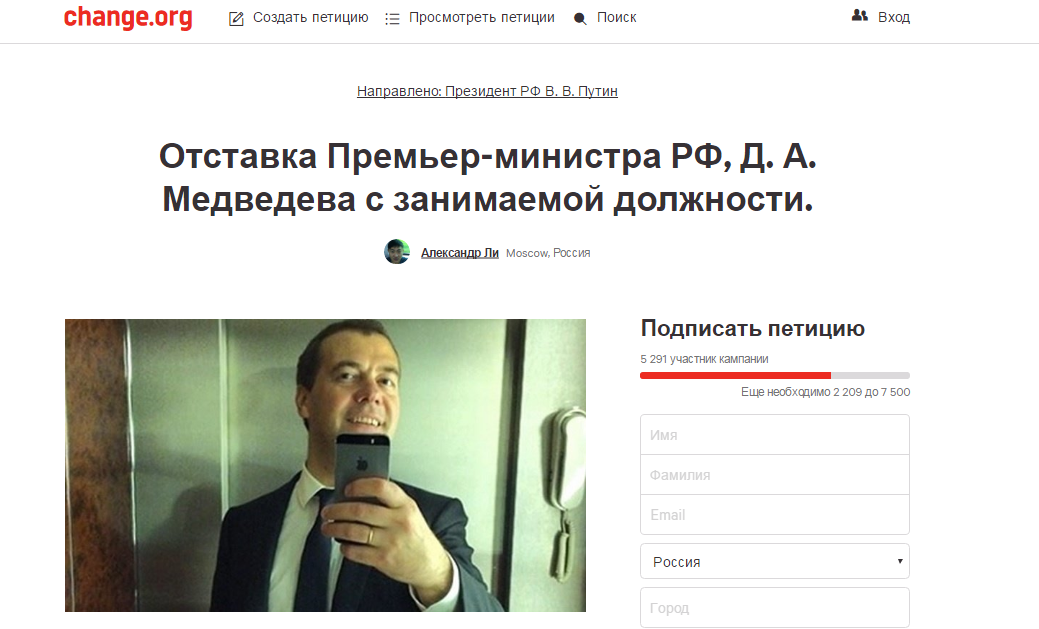Click the people icon next to Вход
The image size is (1039, 629).
coord(859,15)
